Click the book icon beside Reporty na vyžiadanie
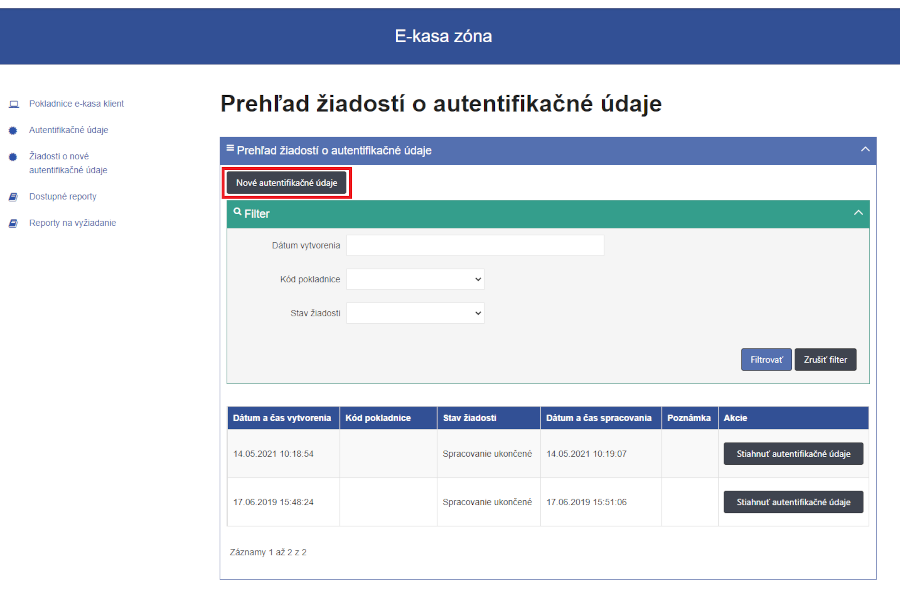Image resolution: width=900 pixels, height=608 pixels. [13, 223]
